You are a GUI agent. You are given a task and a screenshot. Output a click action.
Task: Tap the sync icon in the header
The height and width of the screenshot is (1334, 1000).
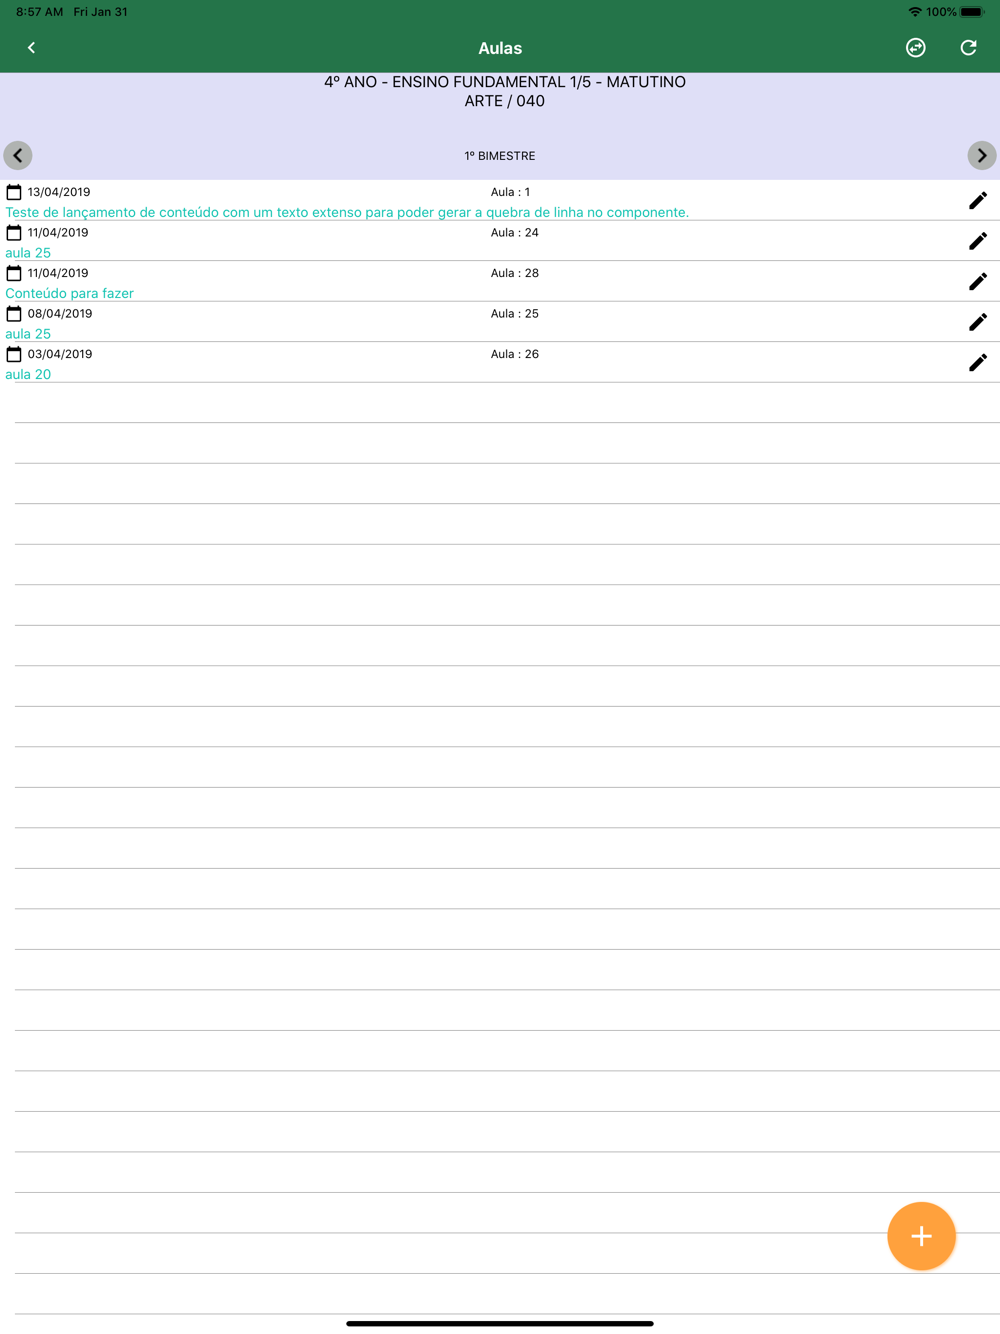(916, 48)
